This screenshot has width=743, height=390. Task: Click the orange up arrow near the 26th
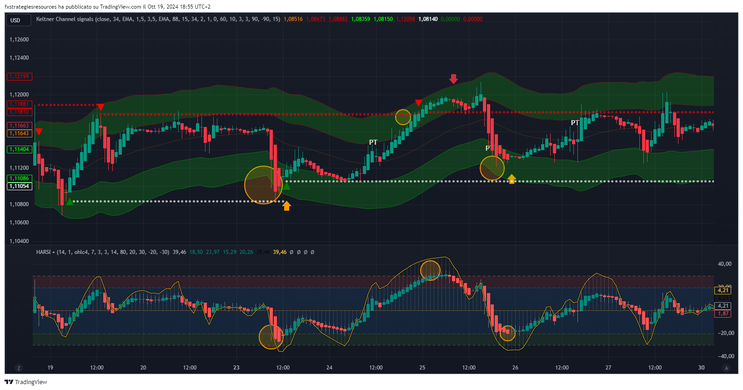511,179
